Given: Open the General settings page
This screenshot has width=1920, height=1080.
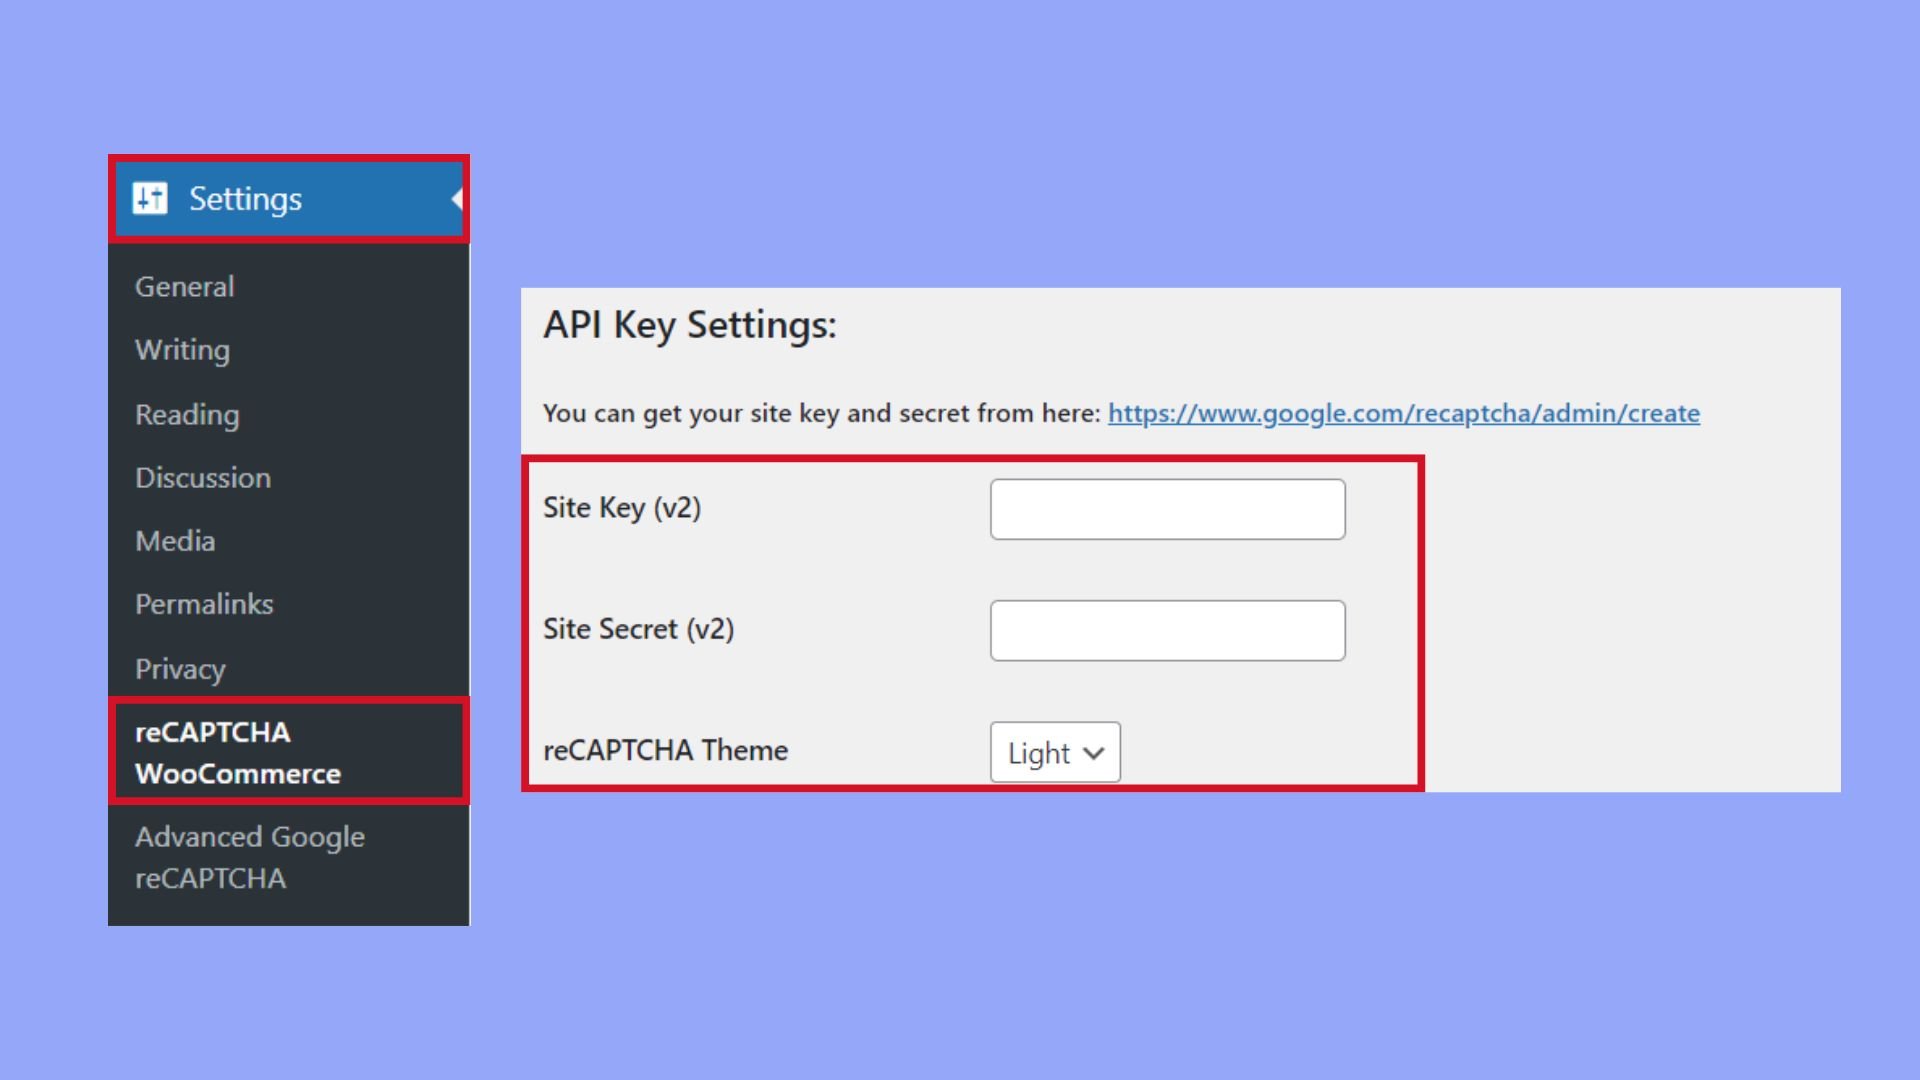Looking at the screenshot, I should (184, 286).
